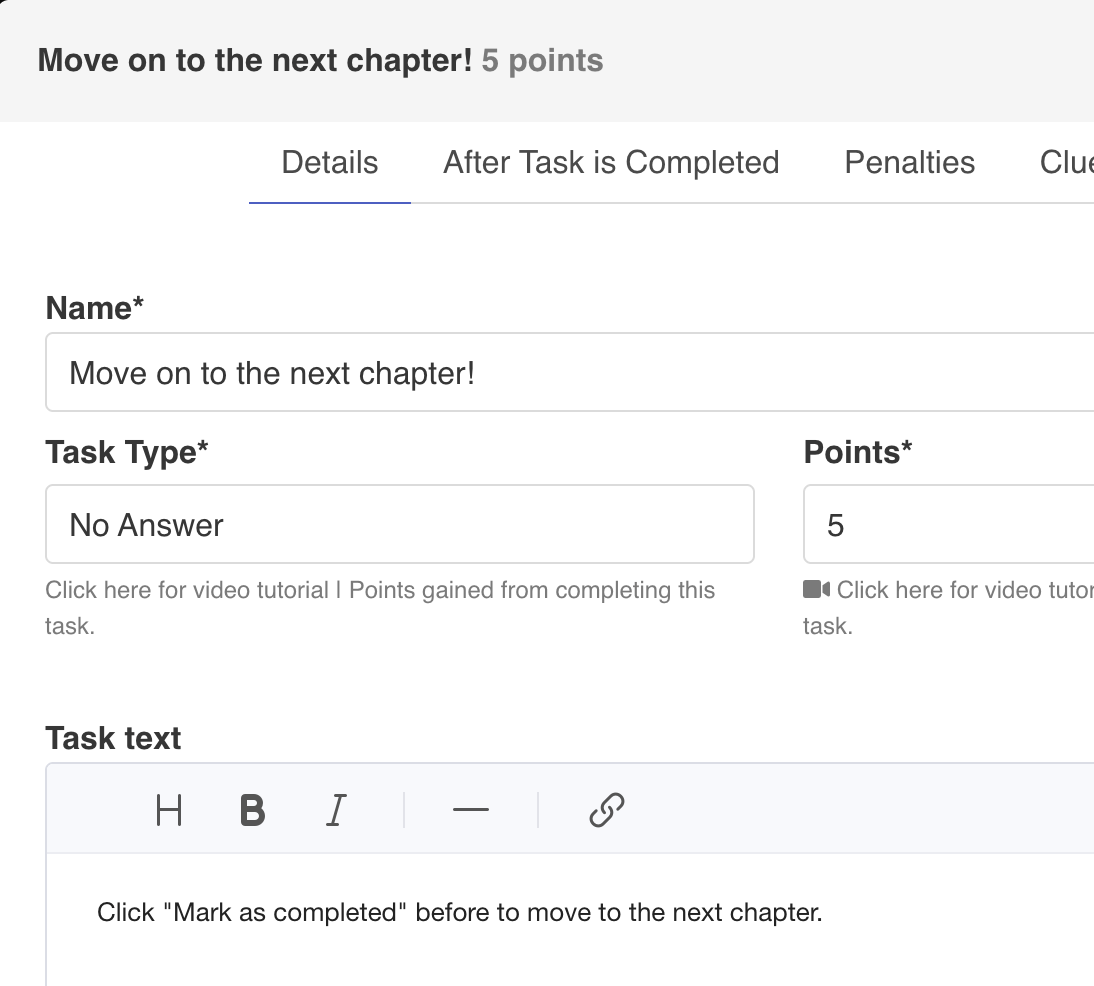Switch to the Details tab
This screenshot has width=1094, height=986.
(x=330, y=163)
